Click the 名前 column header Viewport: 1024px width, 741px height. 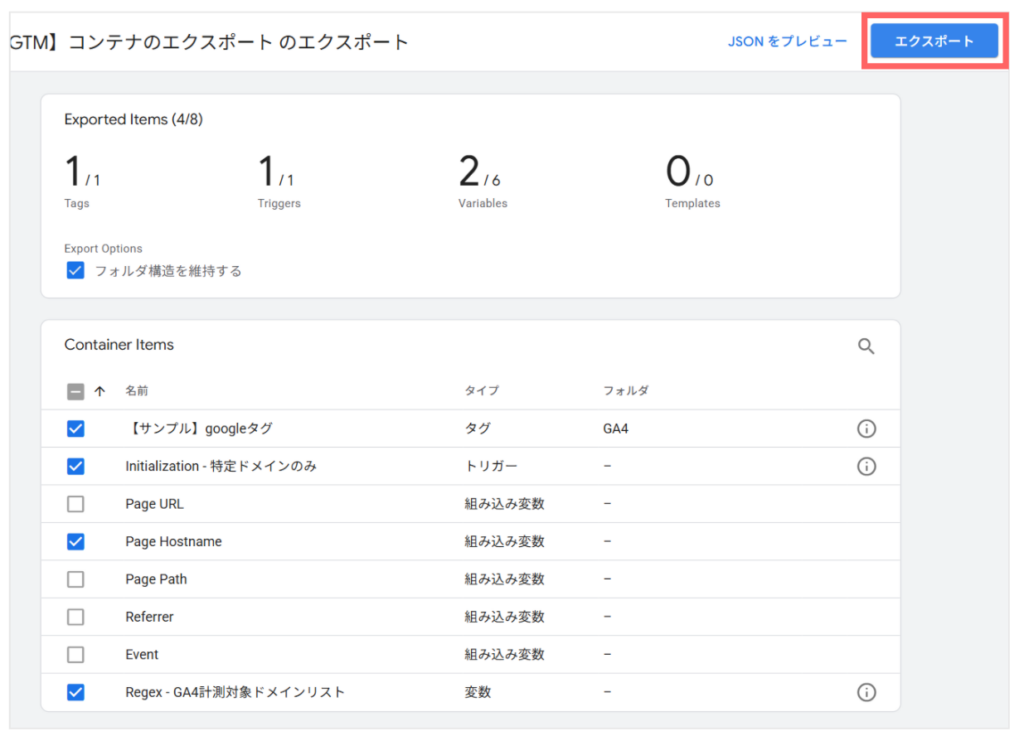click(136, 390)
